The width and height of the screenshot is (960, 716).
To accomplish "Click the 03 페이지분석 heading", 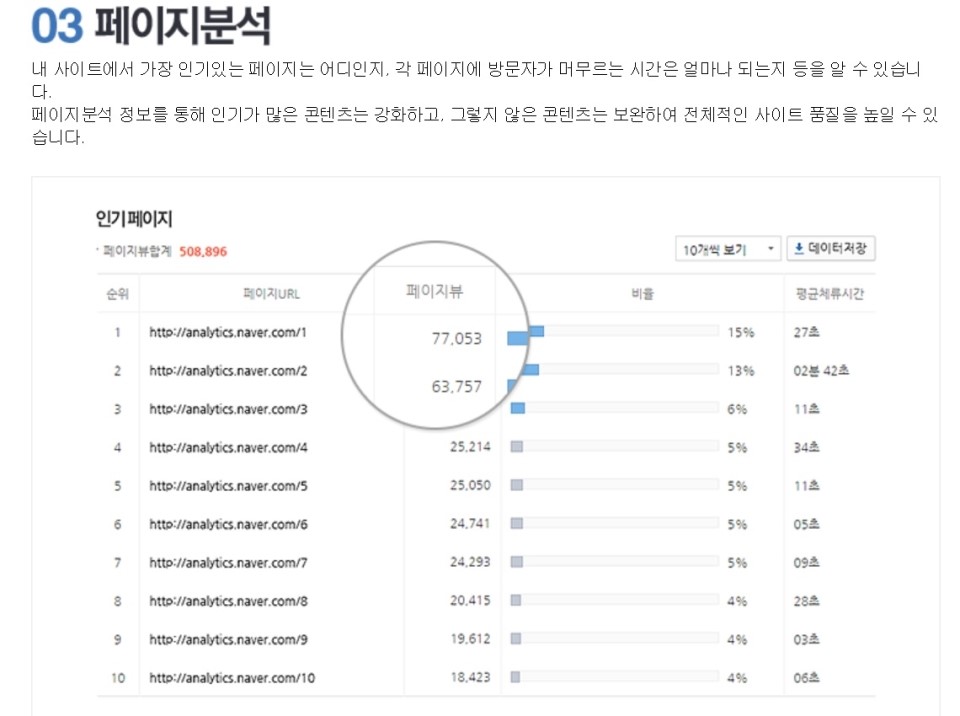I will pos(151,26).
